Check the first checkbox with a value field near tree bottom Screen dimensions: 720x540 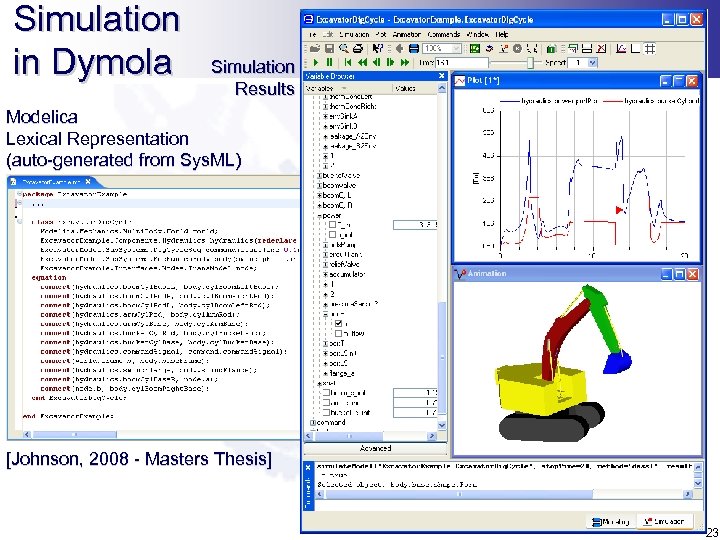[326, 393]
